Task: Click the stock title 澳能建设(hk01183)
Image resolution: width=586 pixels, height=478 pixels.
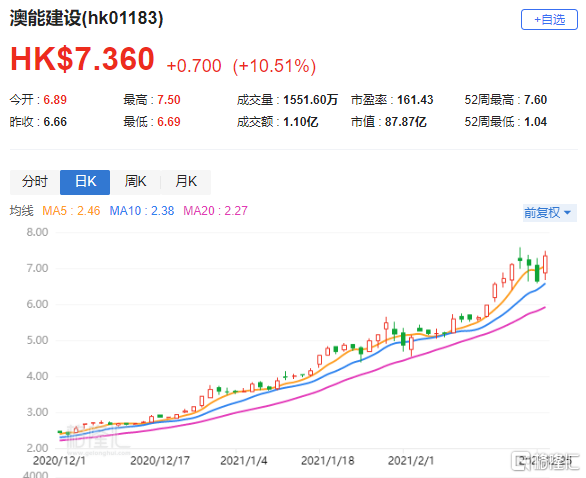Action: pos(86,18)
